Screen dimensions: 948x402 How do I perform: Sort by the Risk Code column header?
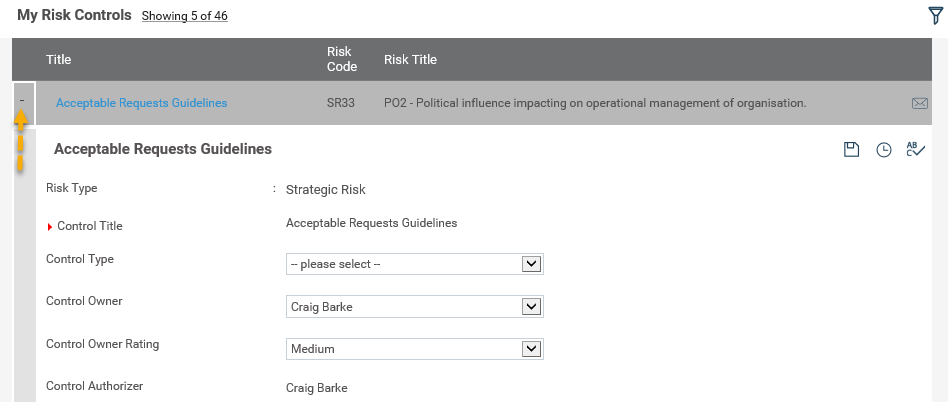point(342,59)
